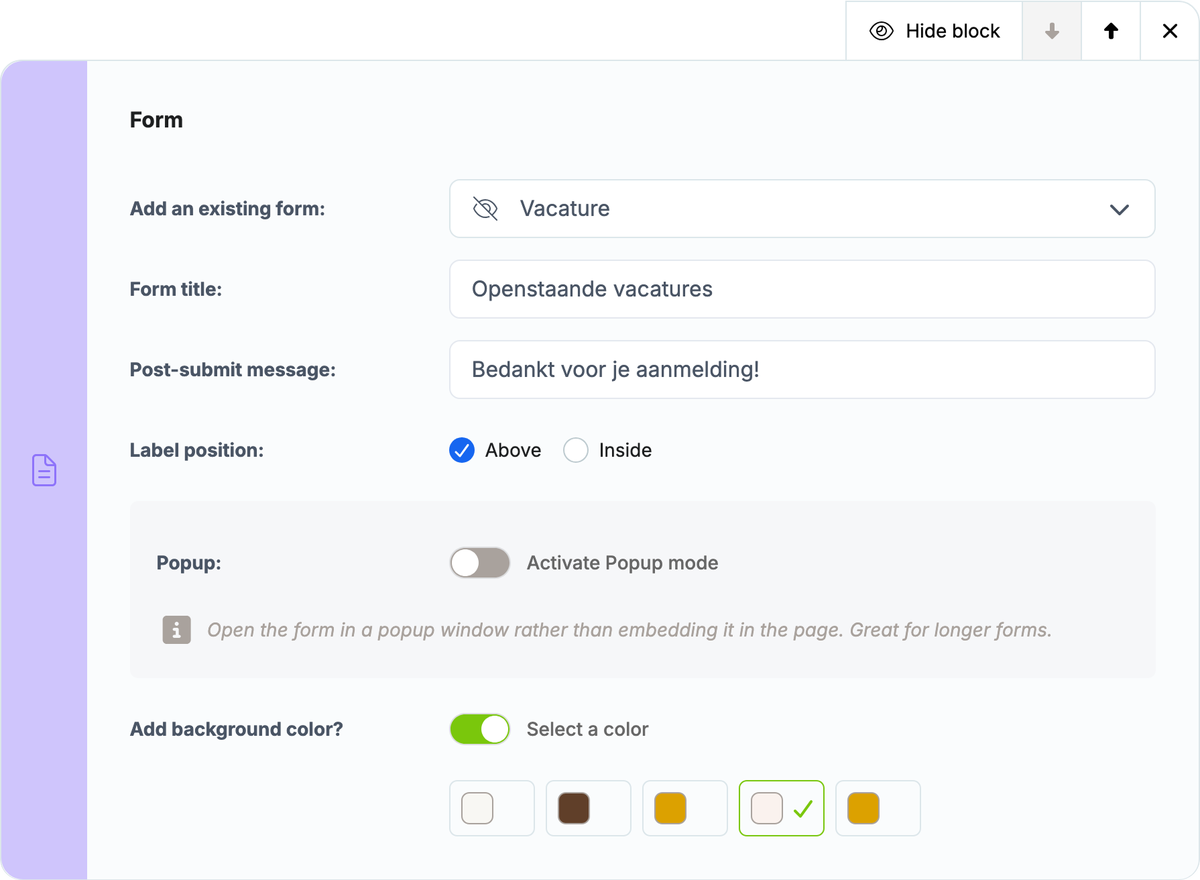Viewport: 1200px width, 880px height.
Task: Click the Hide block button
Action: click(934, 31)
